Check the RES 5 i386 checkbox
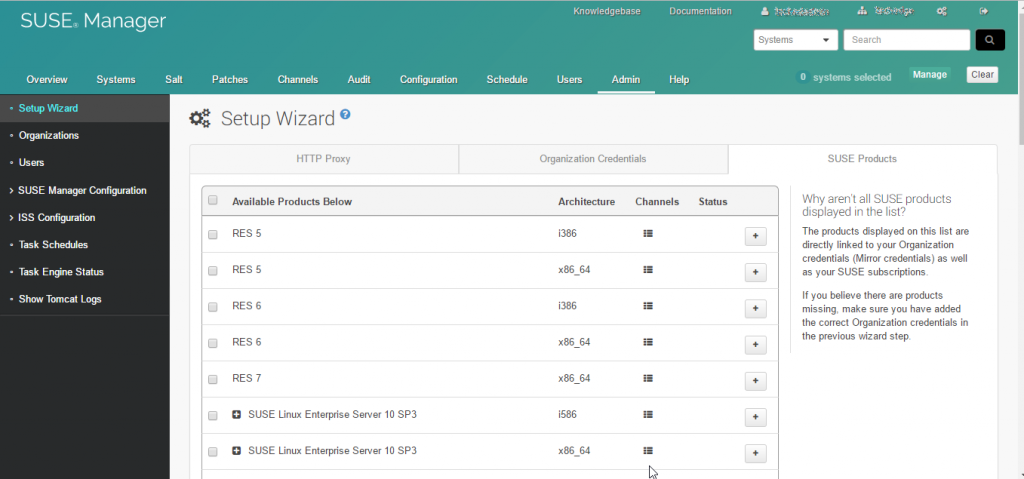The height and width of the screenshot is (479, 1024). point(212,235)
